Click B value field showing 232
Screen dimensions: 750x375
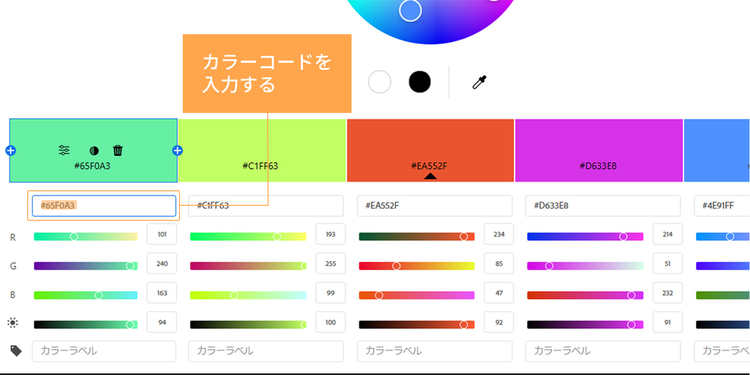[668, 293]
